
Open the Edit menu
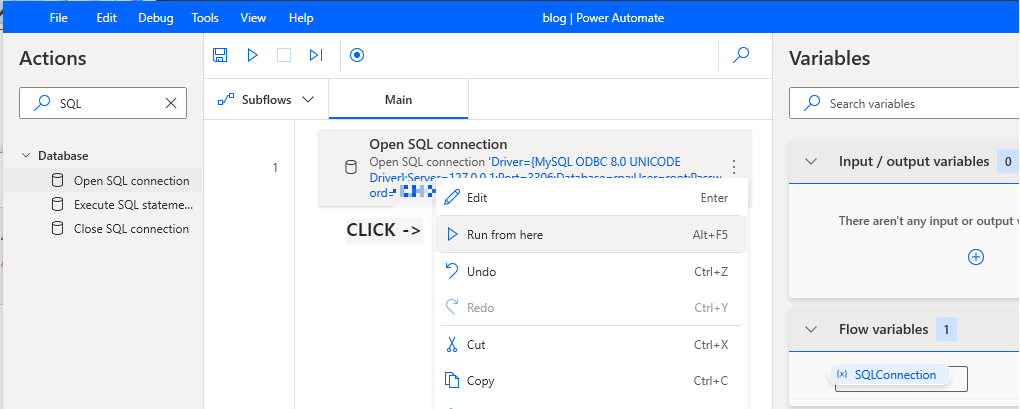(107, 18)
